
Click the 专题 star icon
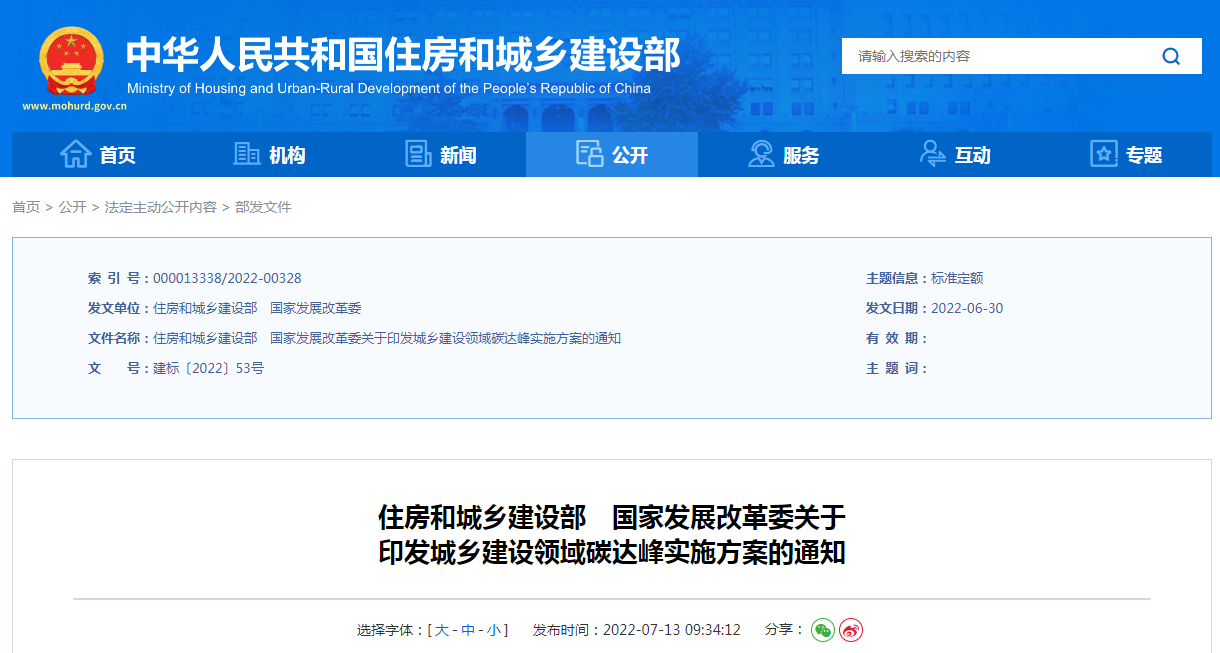[x=1104, y=154]
